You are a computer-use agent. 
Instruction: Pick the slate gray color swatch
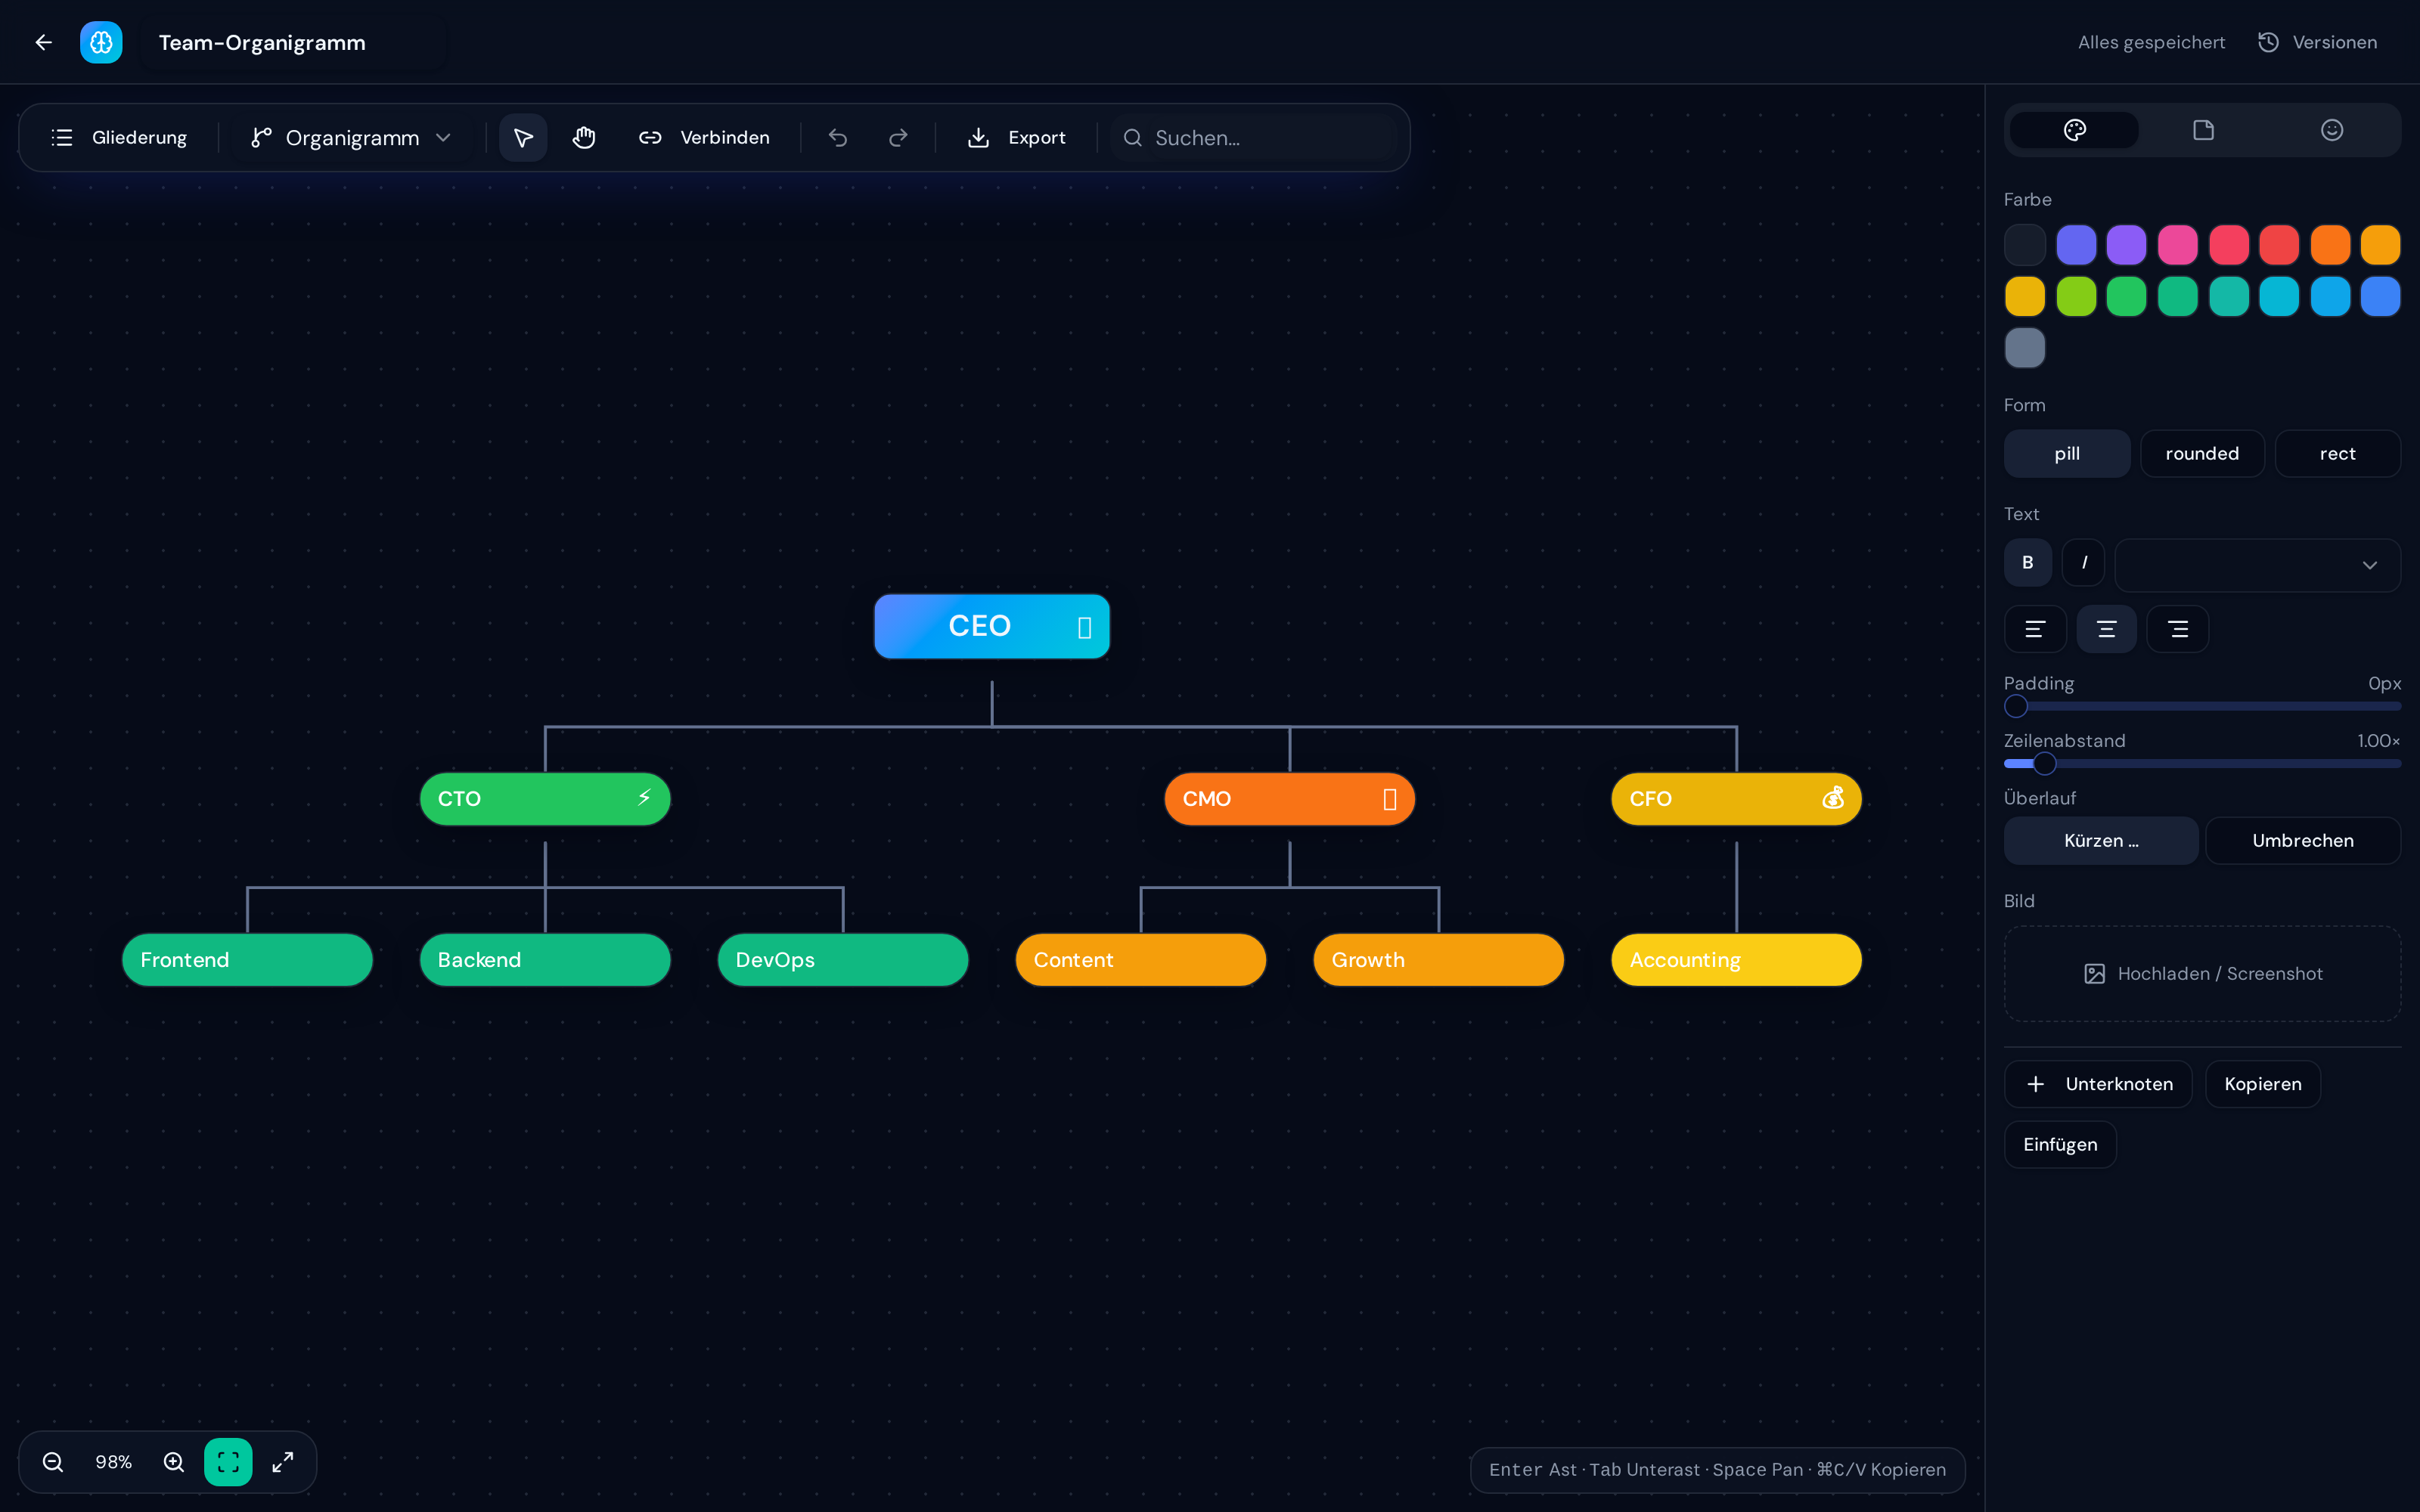[x=2025, y=348]
